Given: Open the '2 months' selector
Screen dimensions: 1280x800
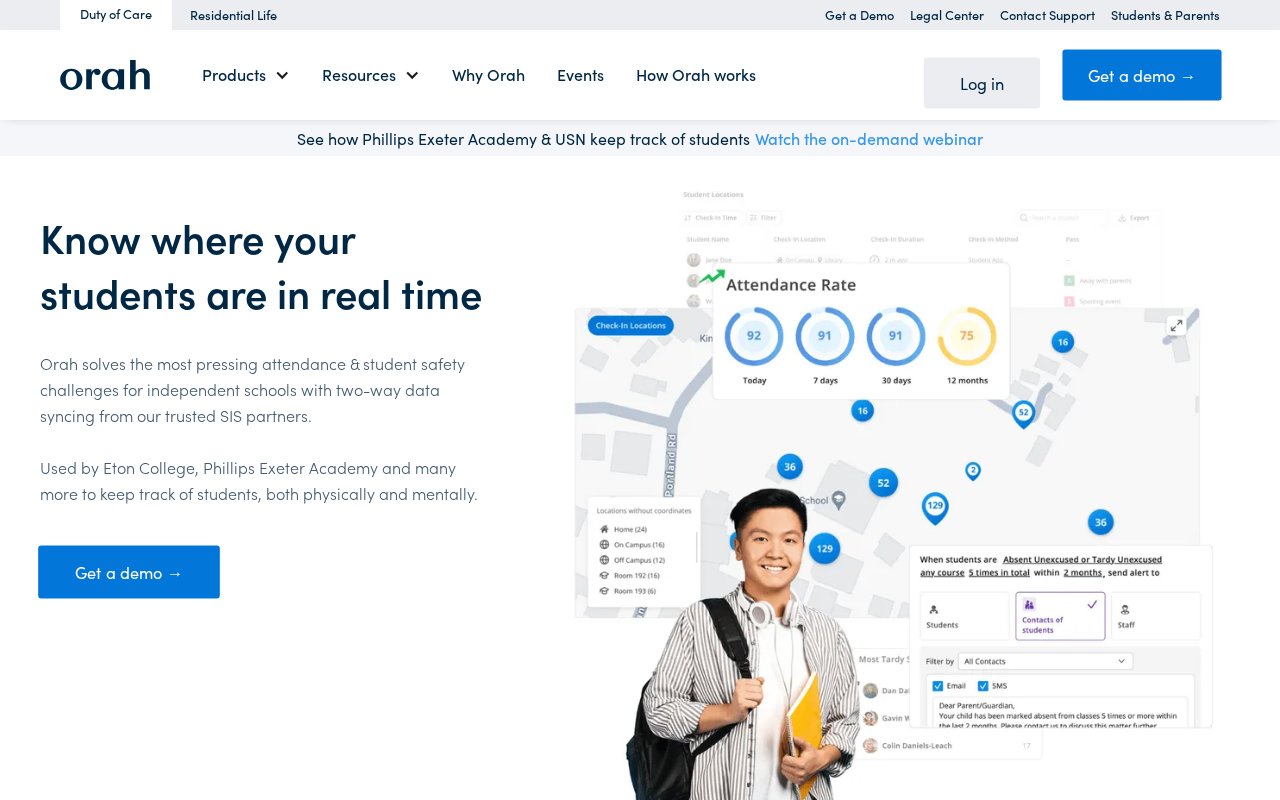Looking at the screenshot, I should coord(1083,573).
